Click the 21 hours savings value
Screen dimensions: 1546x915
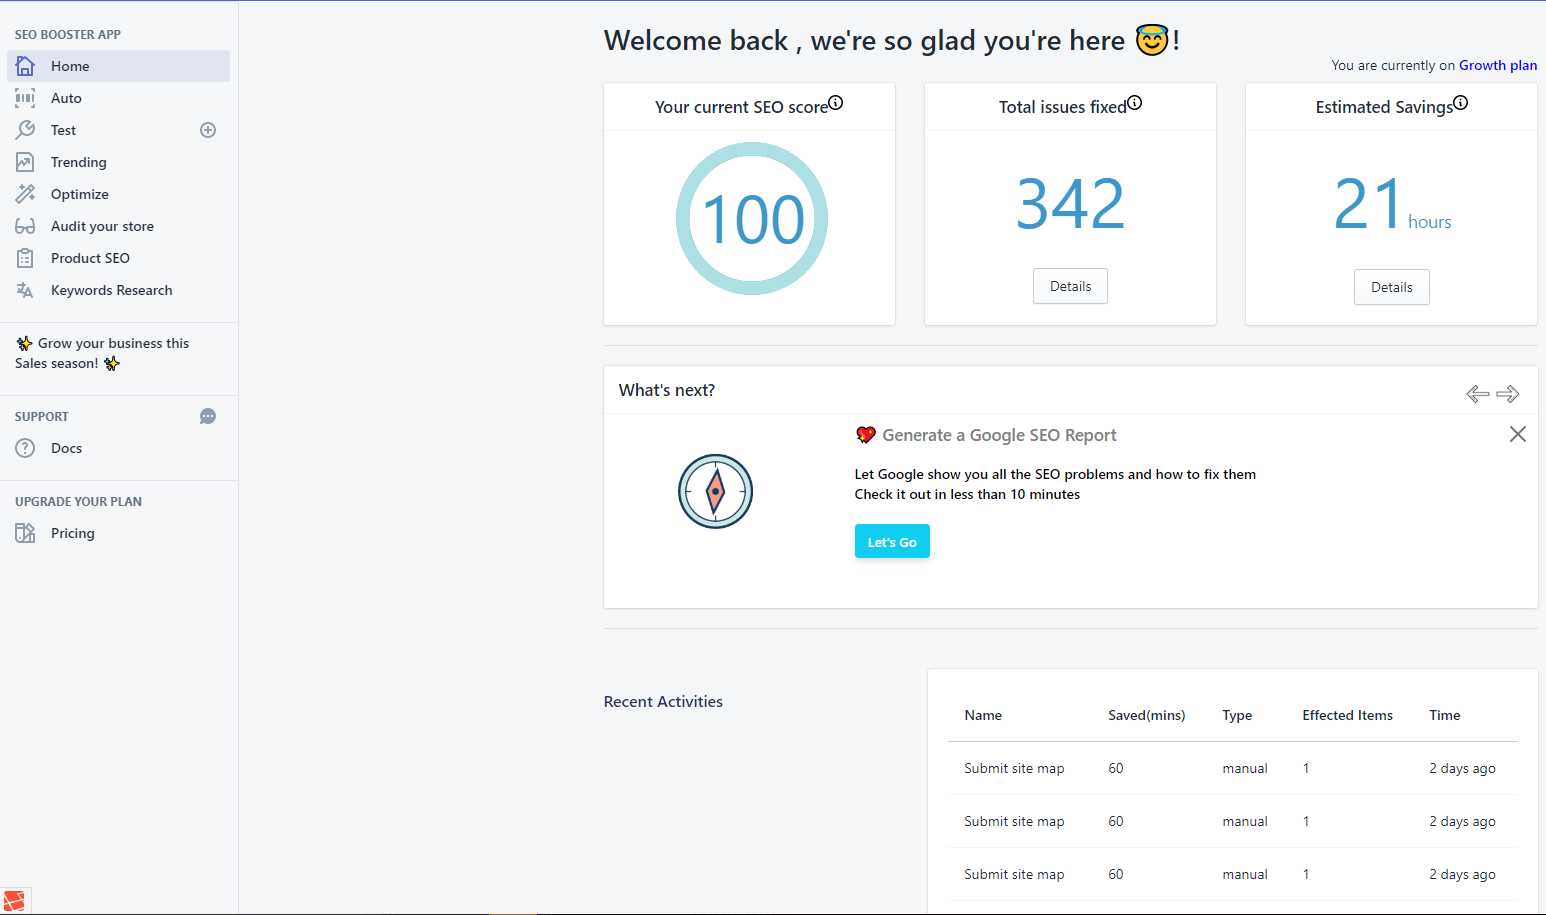pos(1392,204)
